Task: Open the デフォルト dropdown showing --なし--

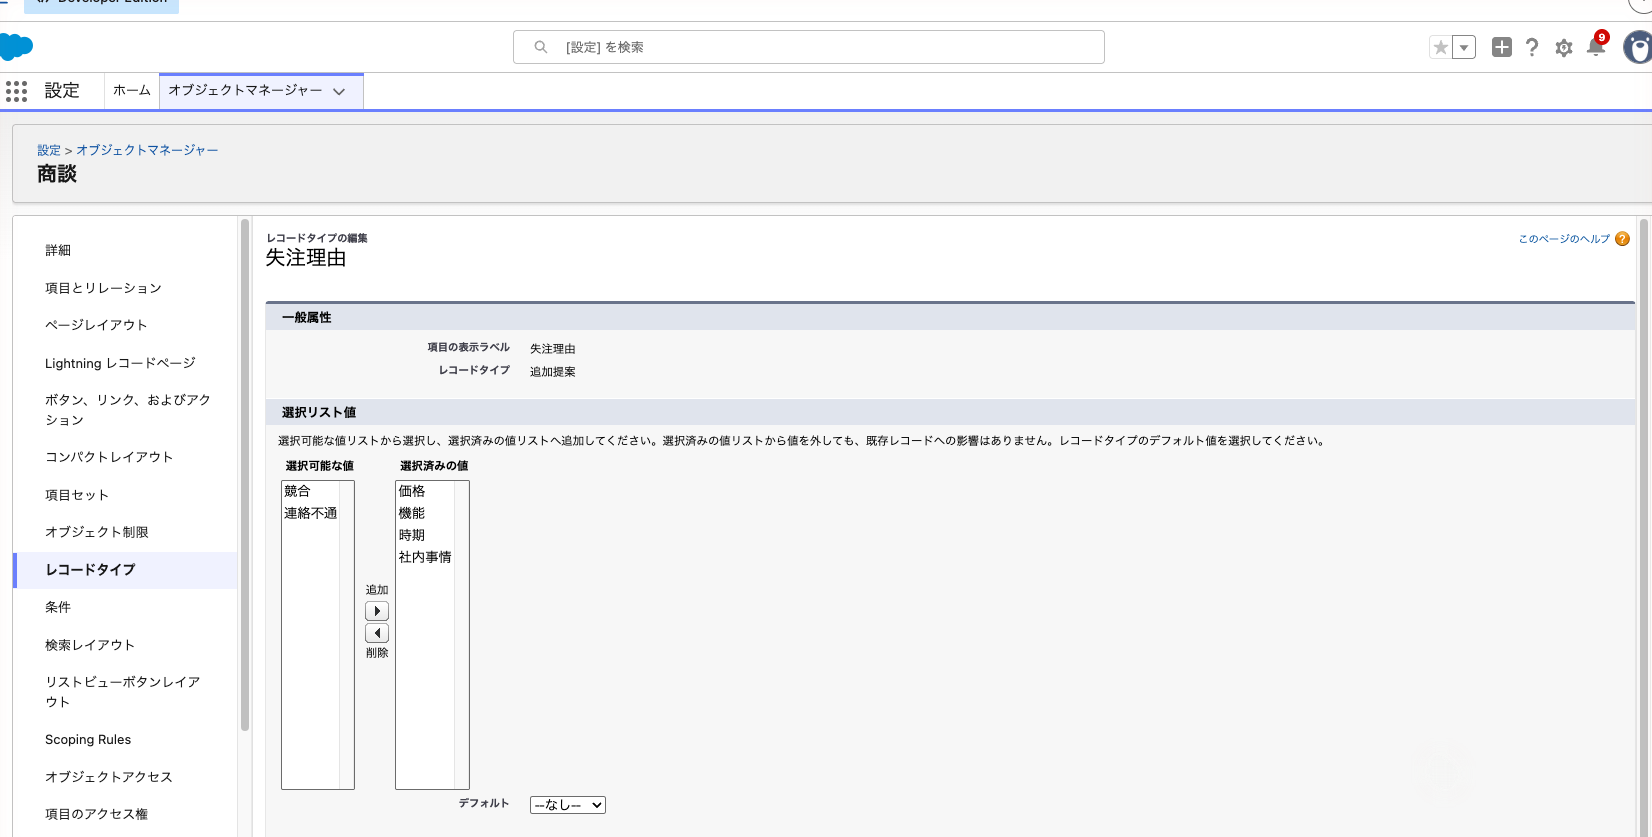Action: click(568, 805)
